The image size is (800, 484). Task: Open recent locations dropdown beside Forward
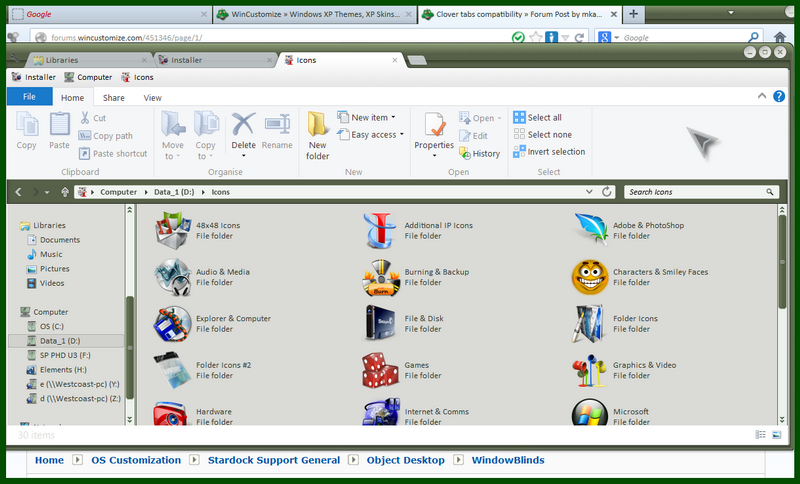(47, 192)
